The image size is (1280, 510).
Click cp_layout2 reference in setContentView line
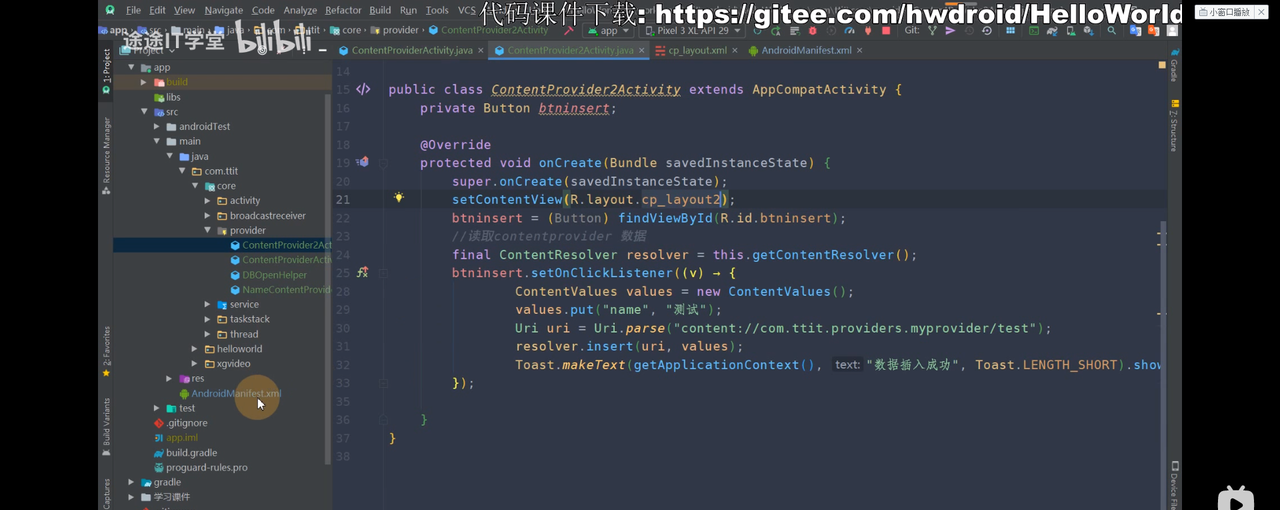click(x=681, y=199)
